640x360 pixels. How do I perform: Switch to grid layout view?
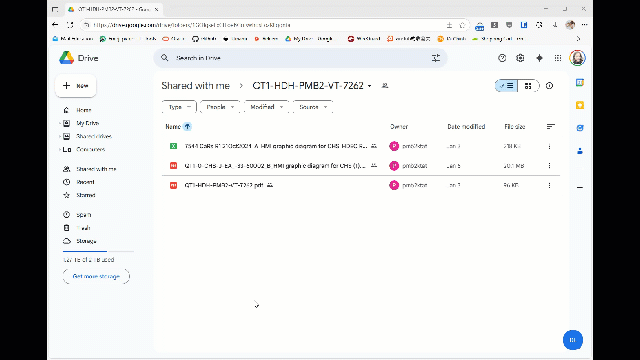coord(528,86)
